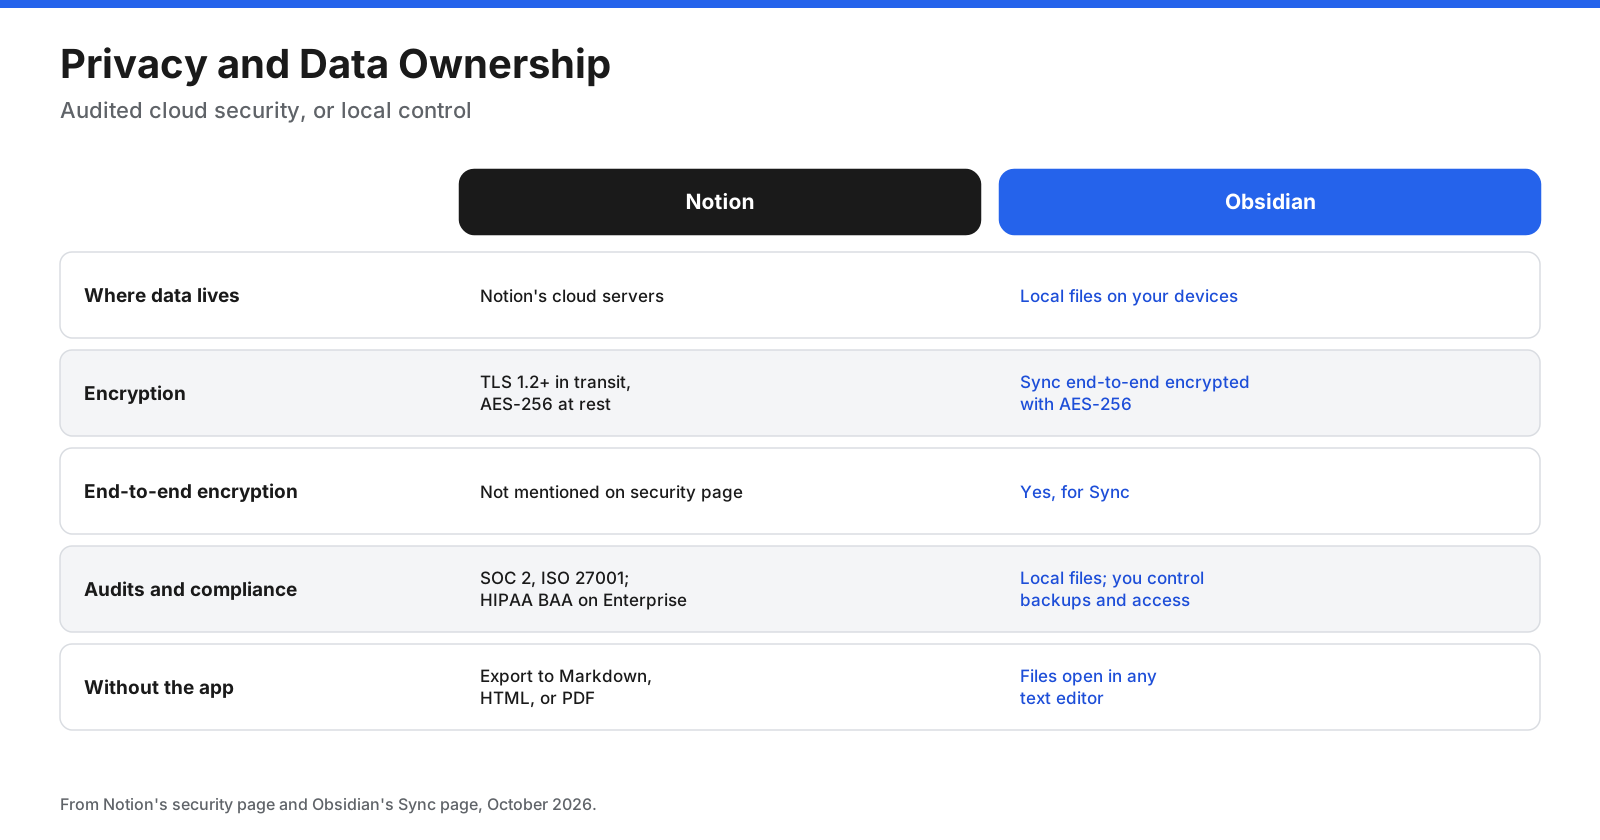
Task: Click the Notion column header
Action: point(720,202)
